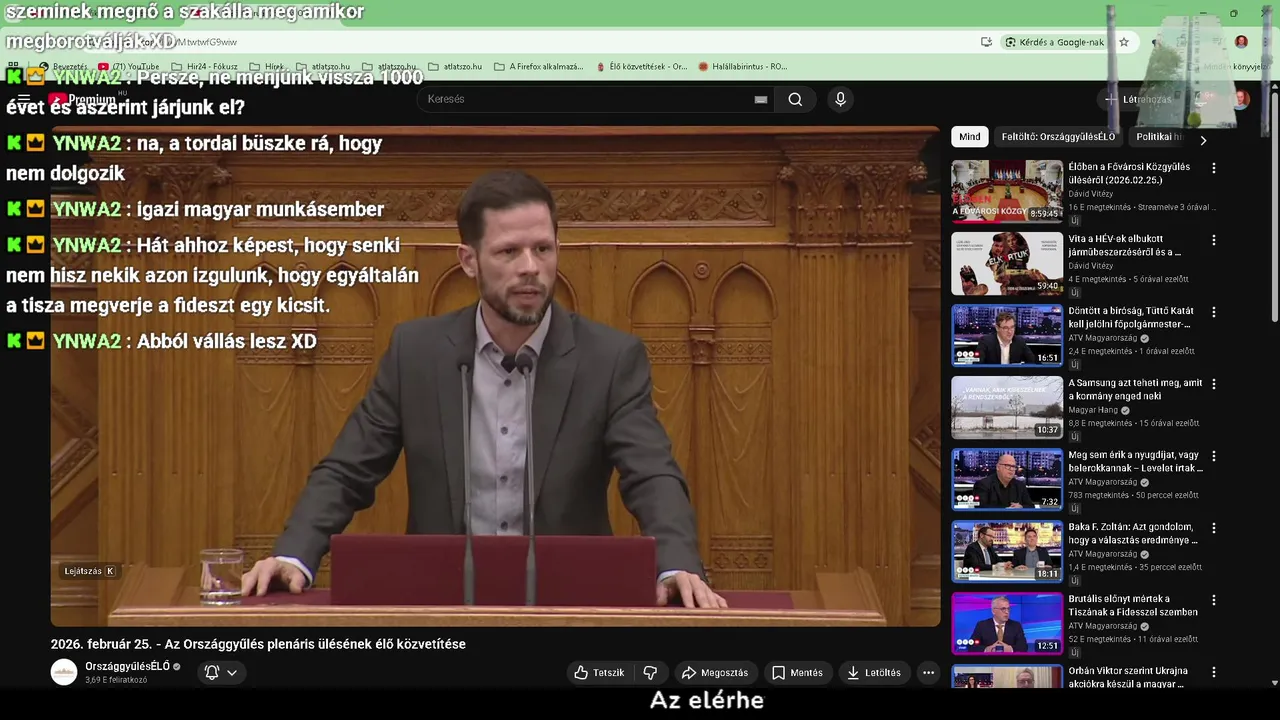Screen dimensions: 1280x720
Task: Open Magyar Hang channel under Samsung video
Action: (x=1093, y=410)
